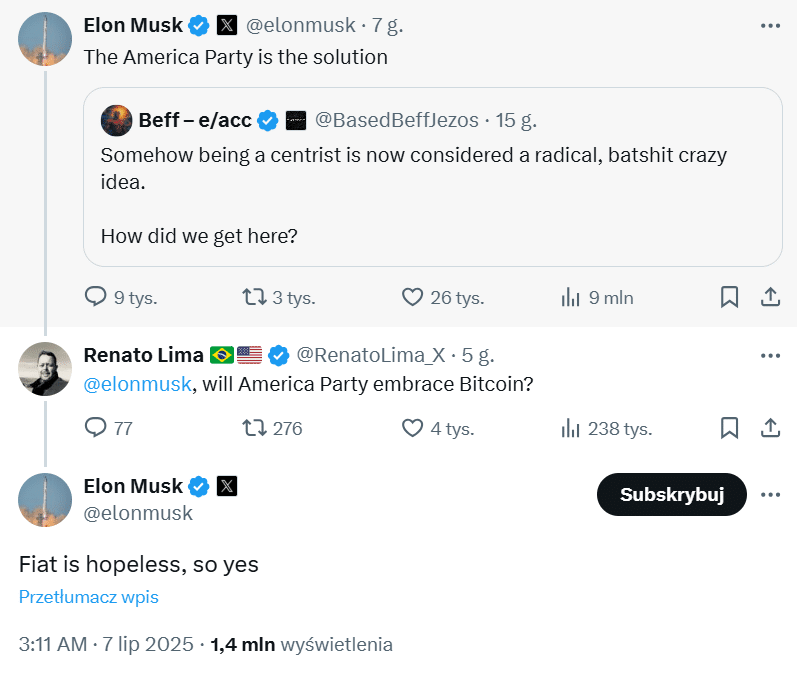The image size is (797, 675).
Task: Like Renato Lima's post
Action: (413, 428)
